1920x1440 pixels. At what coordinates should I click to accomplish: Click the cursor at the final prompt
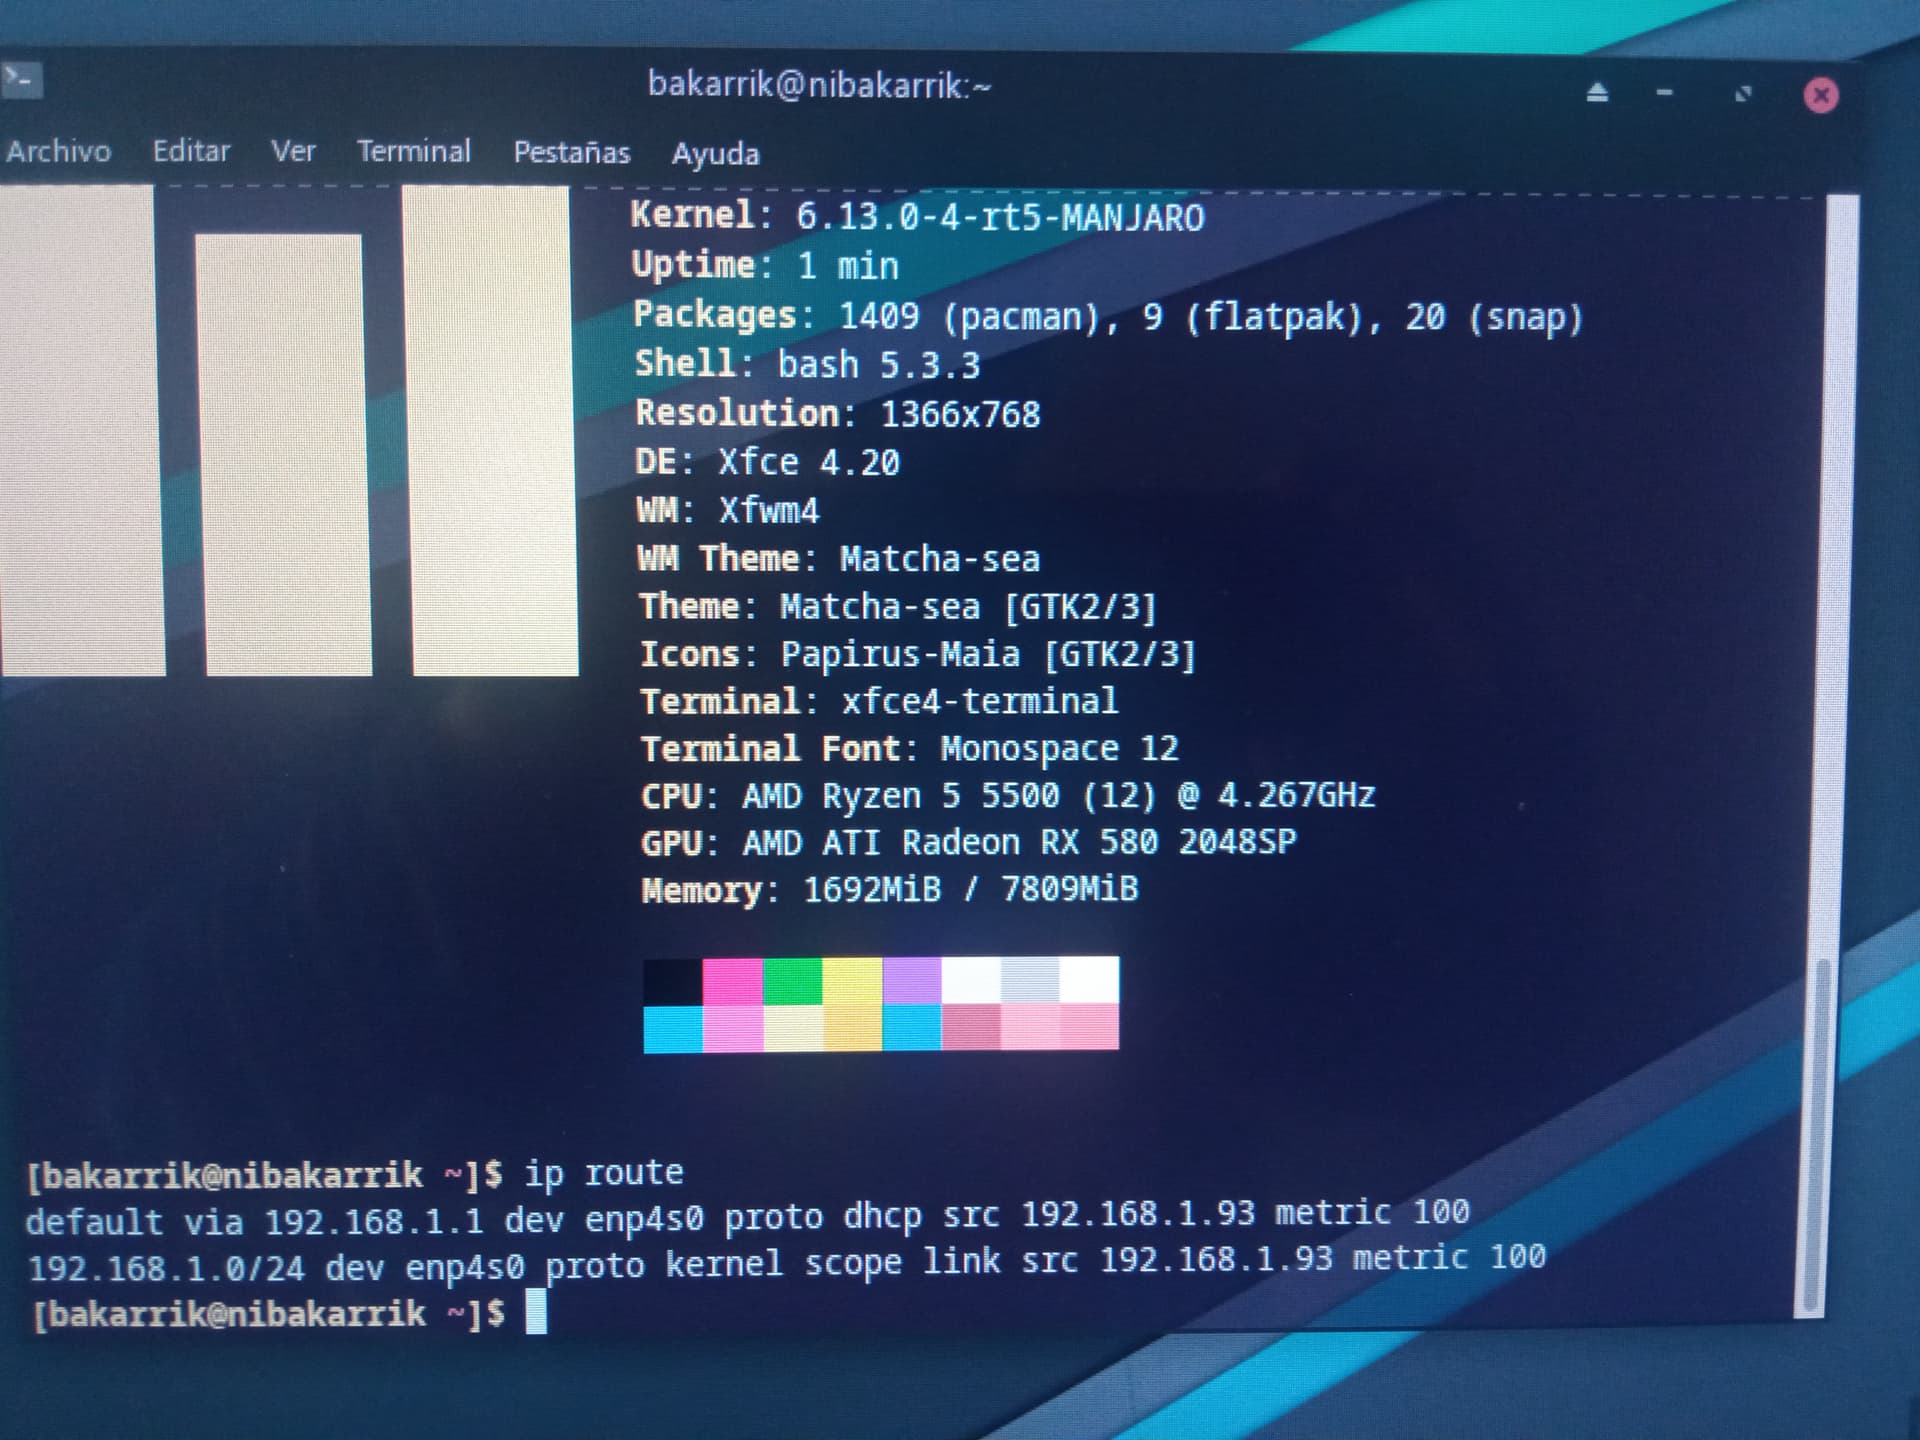point(536,1312)
